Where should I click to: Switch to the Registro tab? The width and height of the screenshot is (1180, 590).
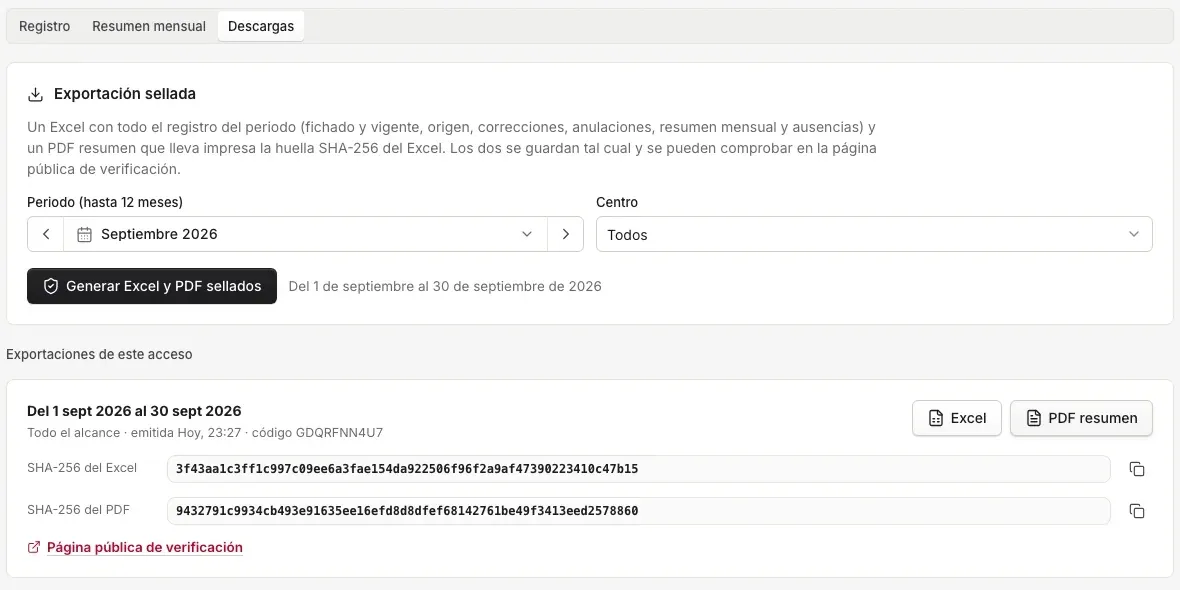pos(44,26)
